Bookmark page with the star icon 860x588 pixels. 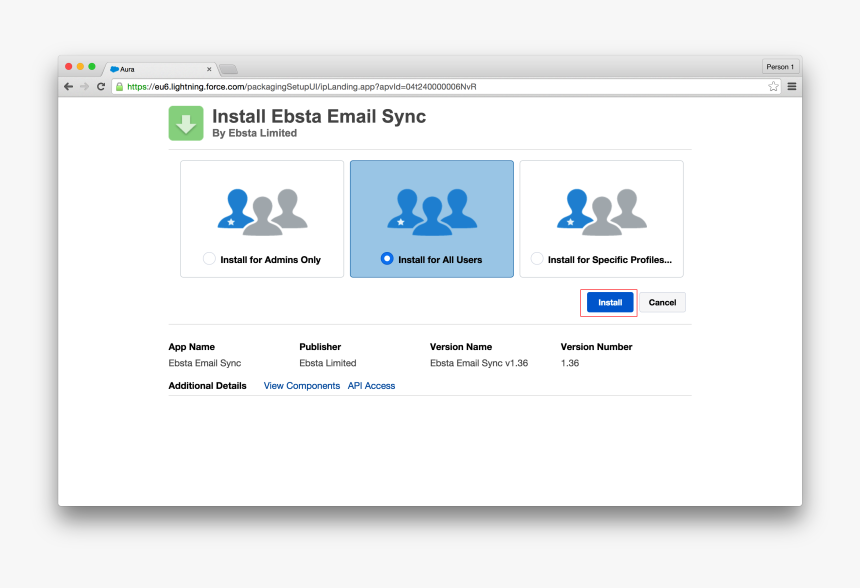click(x=773, y=86)
